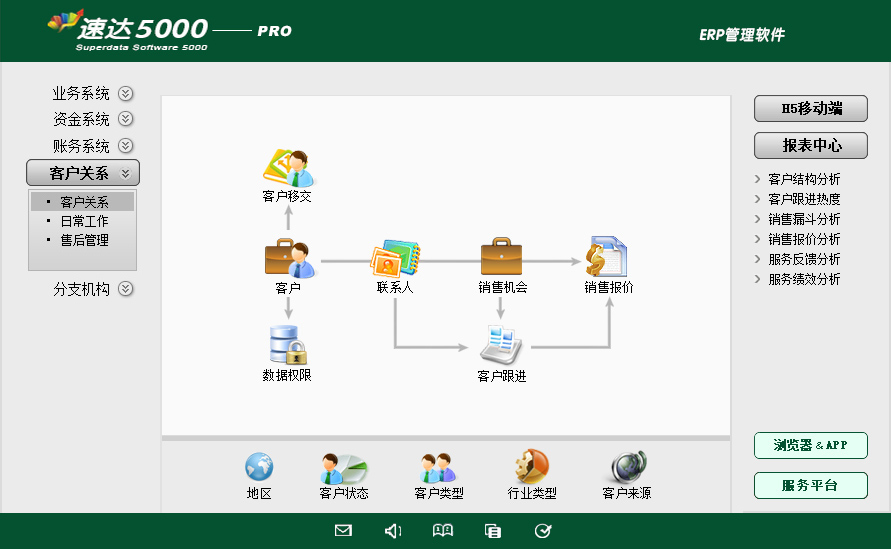Open the 地区 region globe icon
The image size is (891, 549).
(259, 467)
